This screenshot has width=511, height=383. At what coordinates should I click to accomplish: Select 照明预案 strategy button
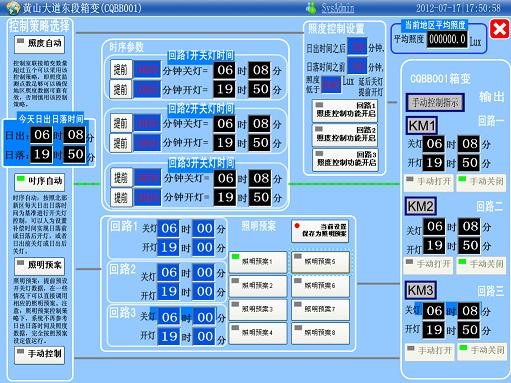pos(39,266)
